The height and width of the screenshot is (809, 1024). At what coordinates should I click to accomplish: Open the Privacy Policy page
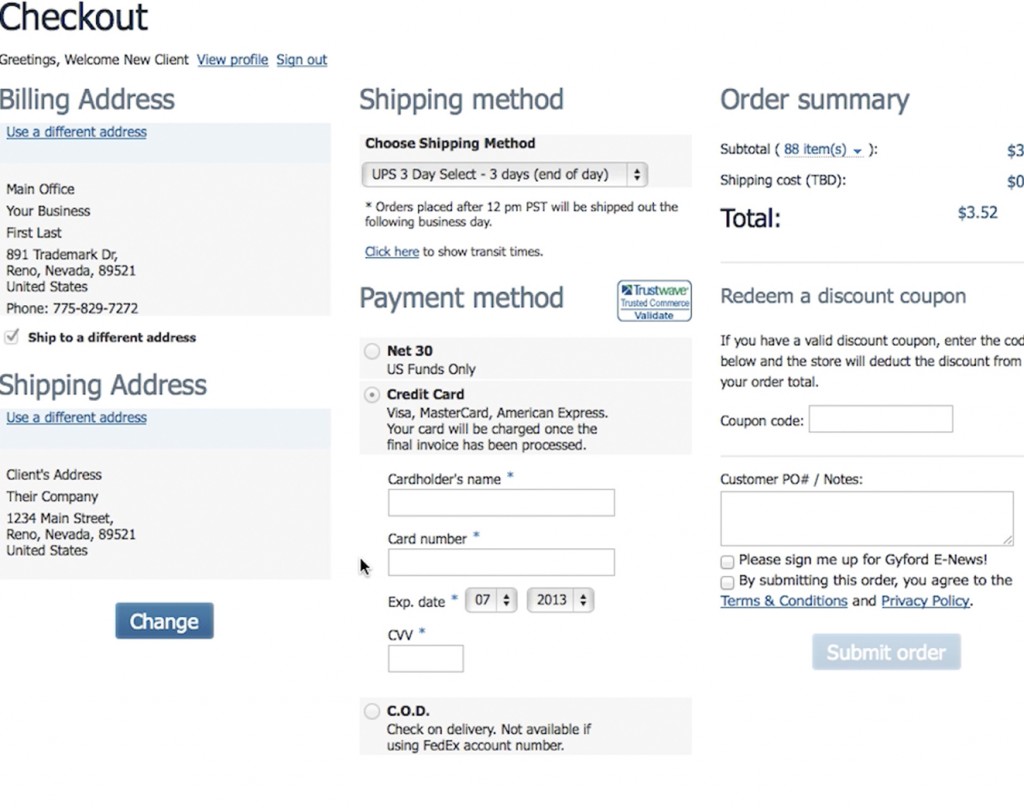925,601
